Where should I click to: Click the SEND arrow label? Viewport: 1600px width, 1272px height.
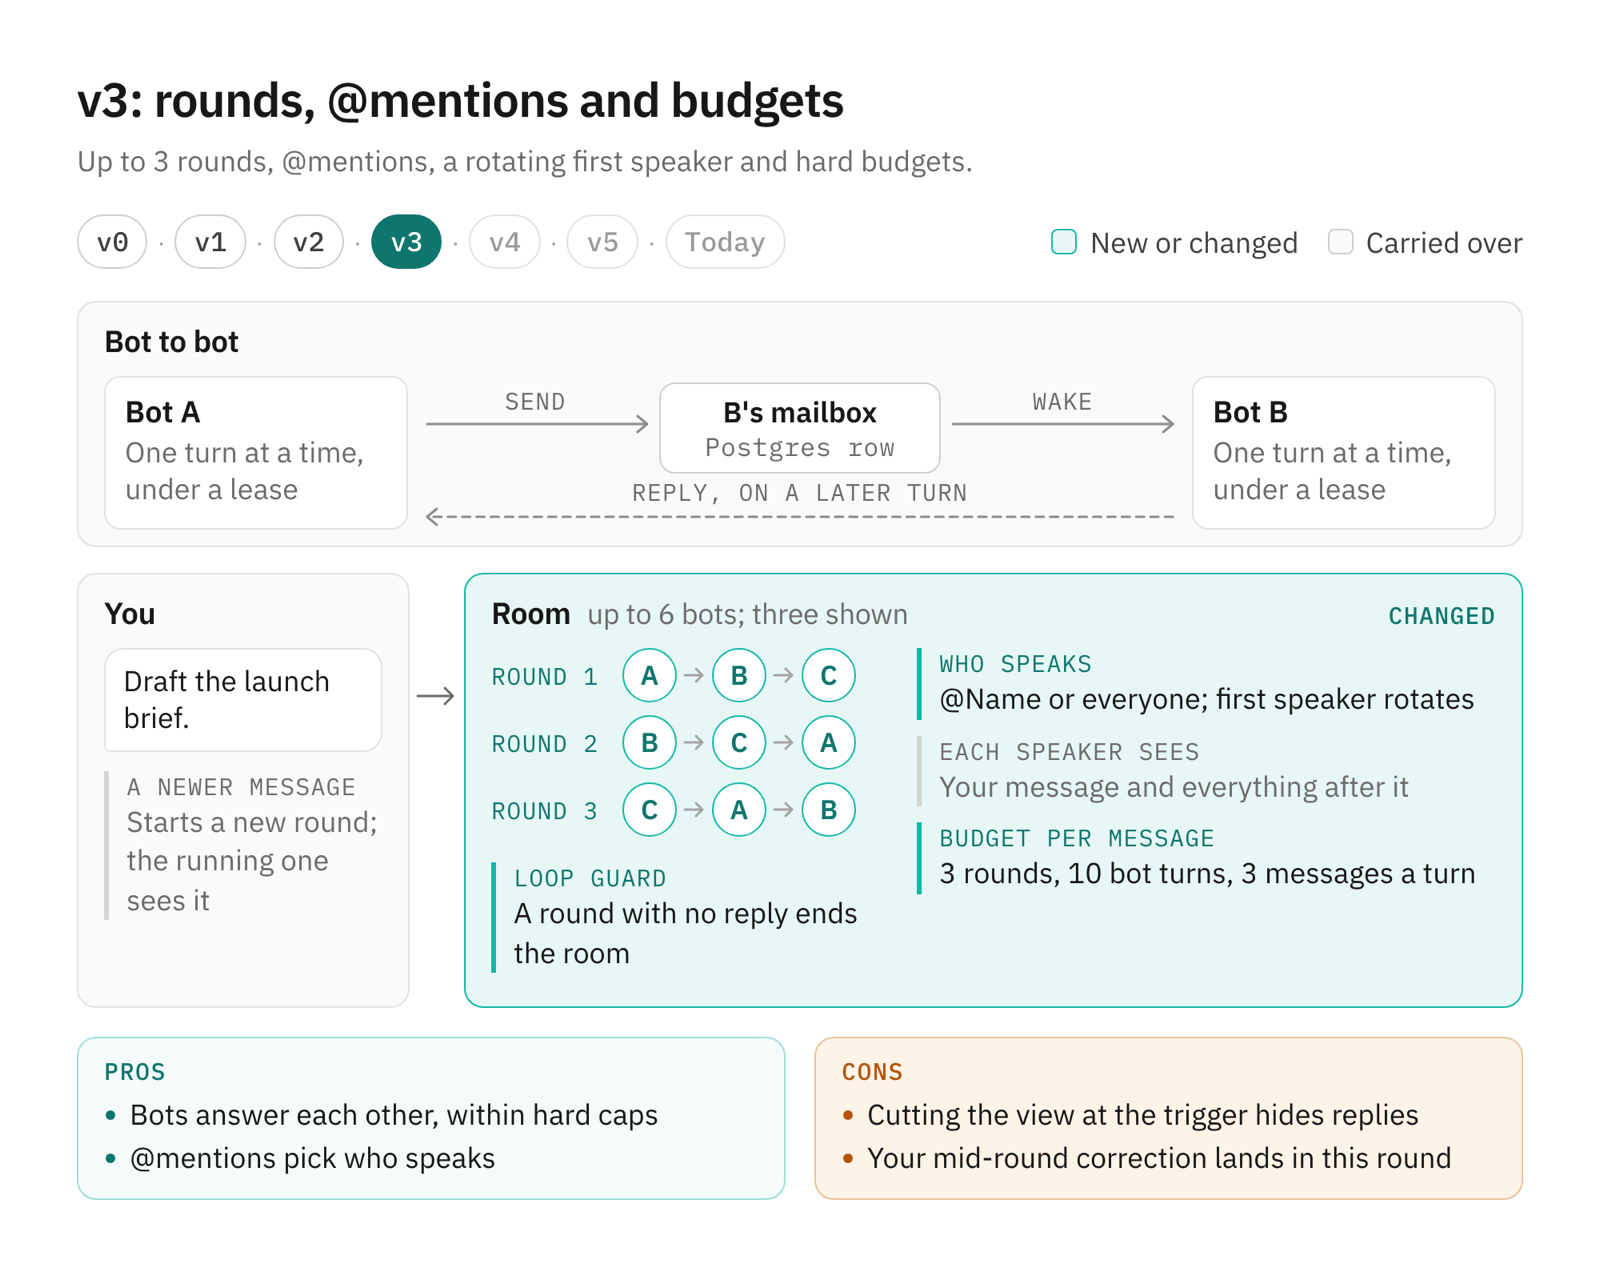535,402
